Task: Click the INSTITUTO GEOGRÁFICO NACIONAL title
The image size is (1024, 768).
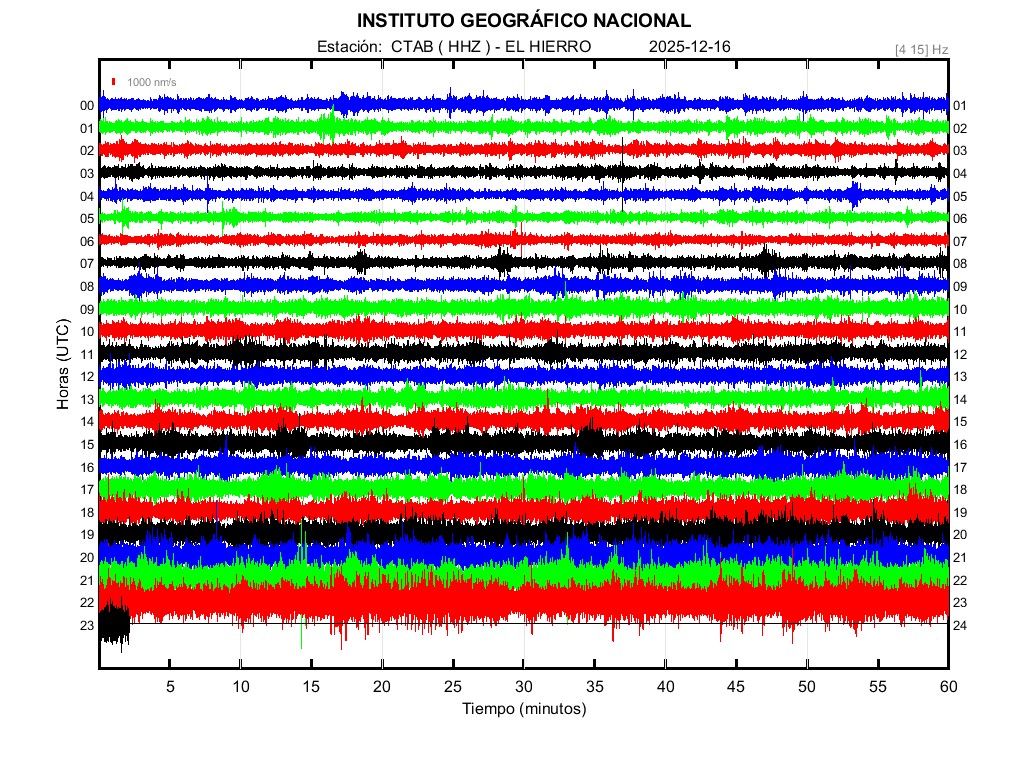Action: click(523, 21)
